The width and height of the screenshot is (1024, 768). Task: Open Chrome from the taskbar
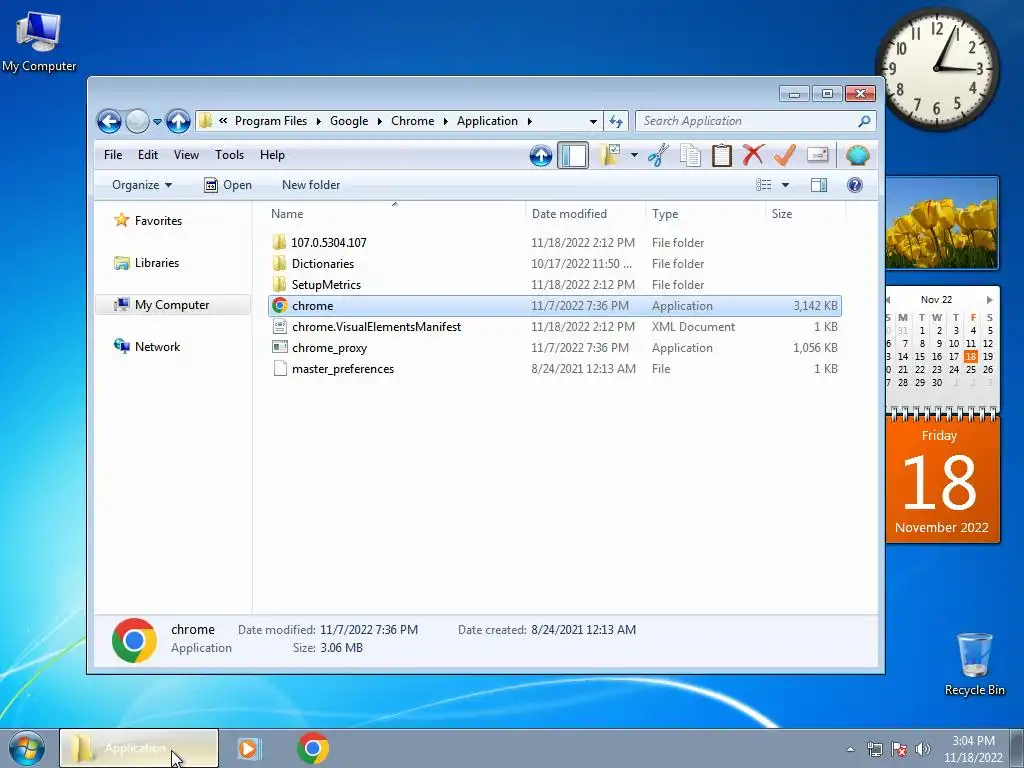pyautogui.click(x=313, y=748)
